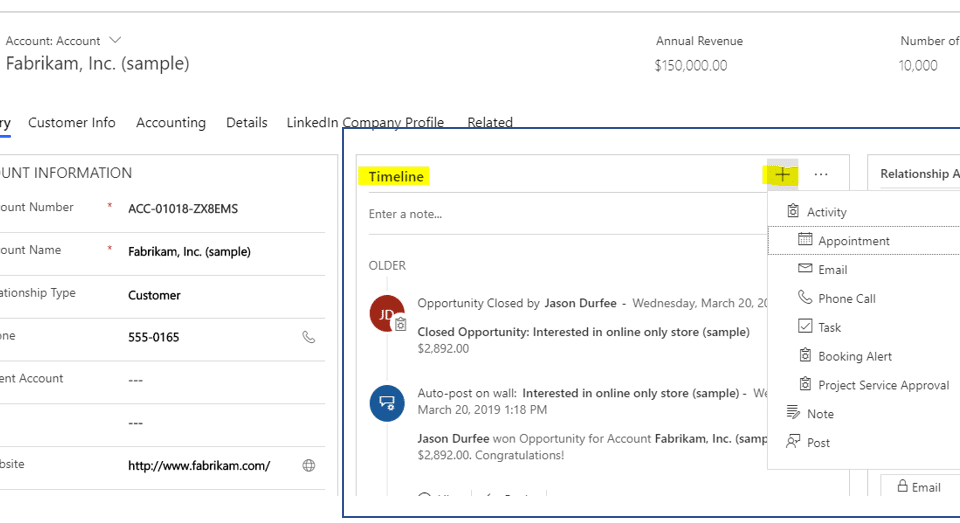Open the Timeline more options ellipsis
Screen dimensions: 960x523
pyautogui.click(x=821, y=175)
